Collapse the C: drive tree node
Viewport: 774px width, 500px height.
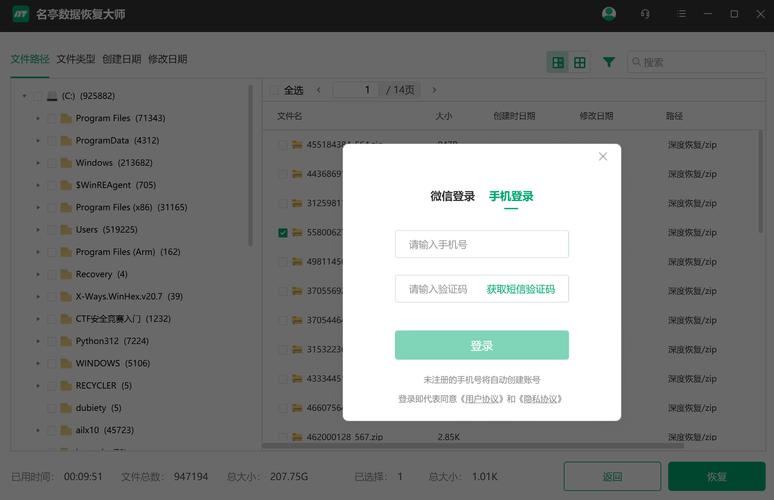pyautogui.click(x=24, y=96)
